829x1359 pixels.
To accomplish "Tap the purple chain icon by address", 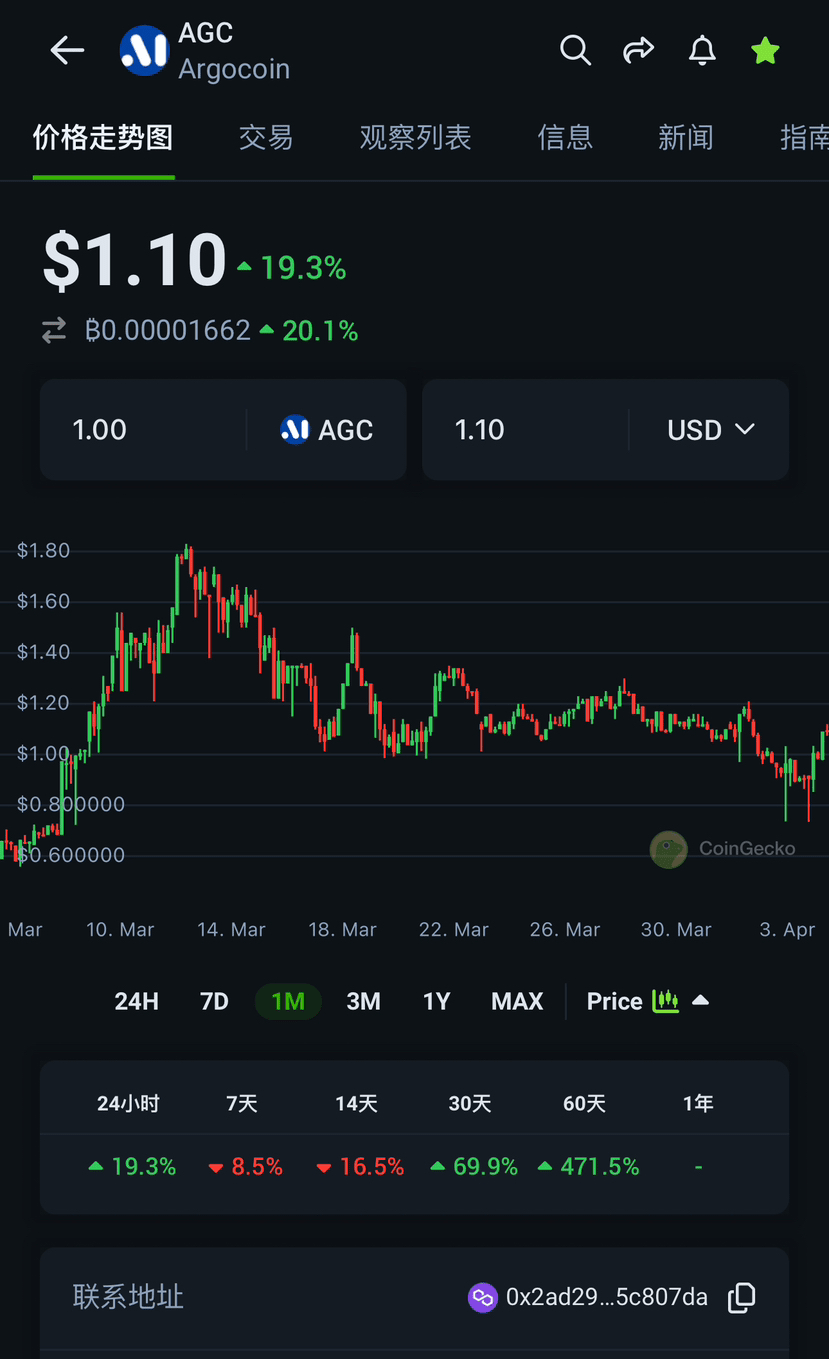I will [483, 1298].
